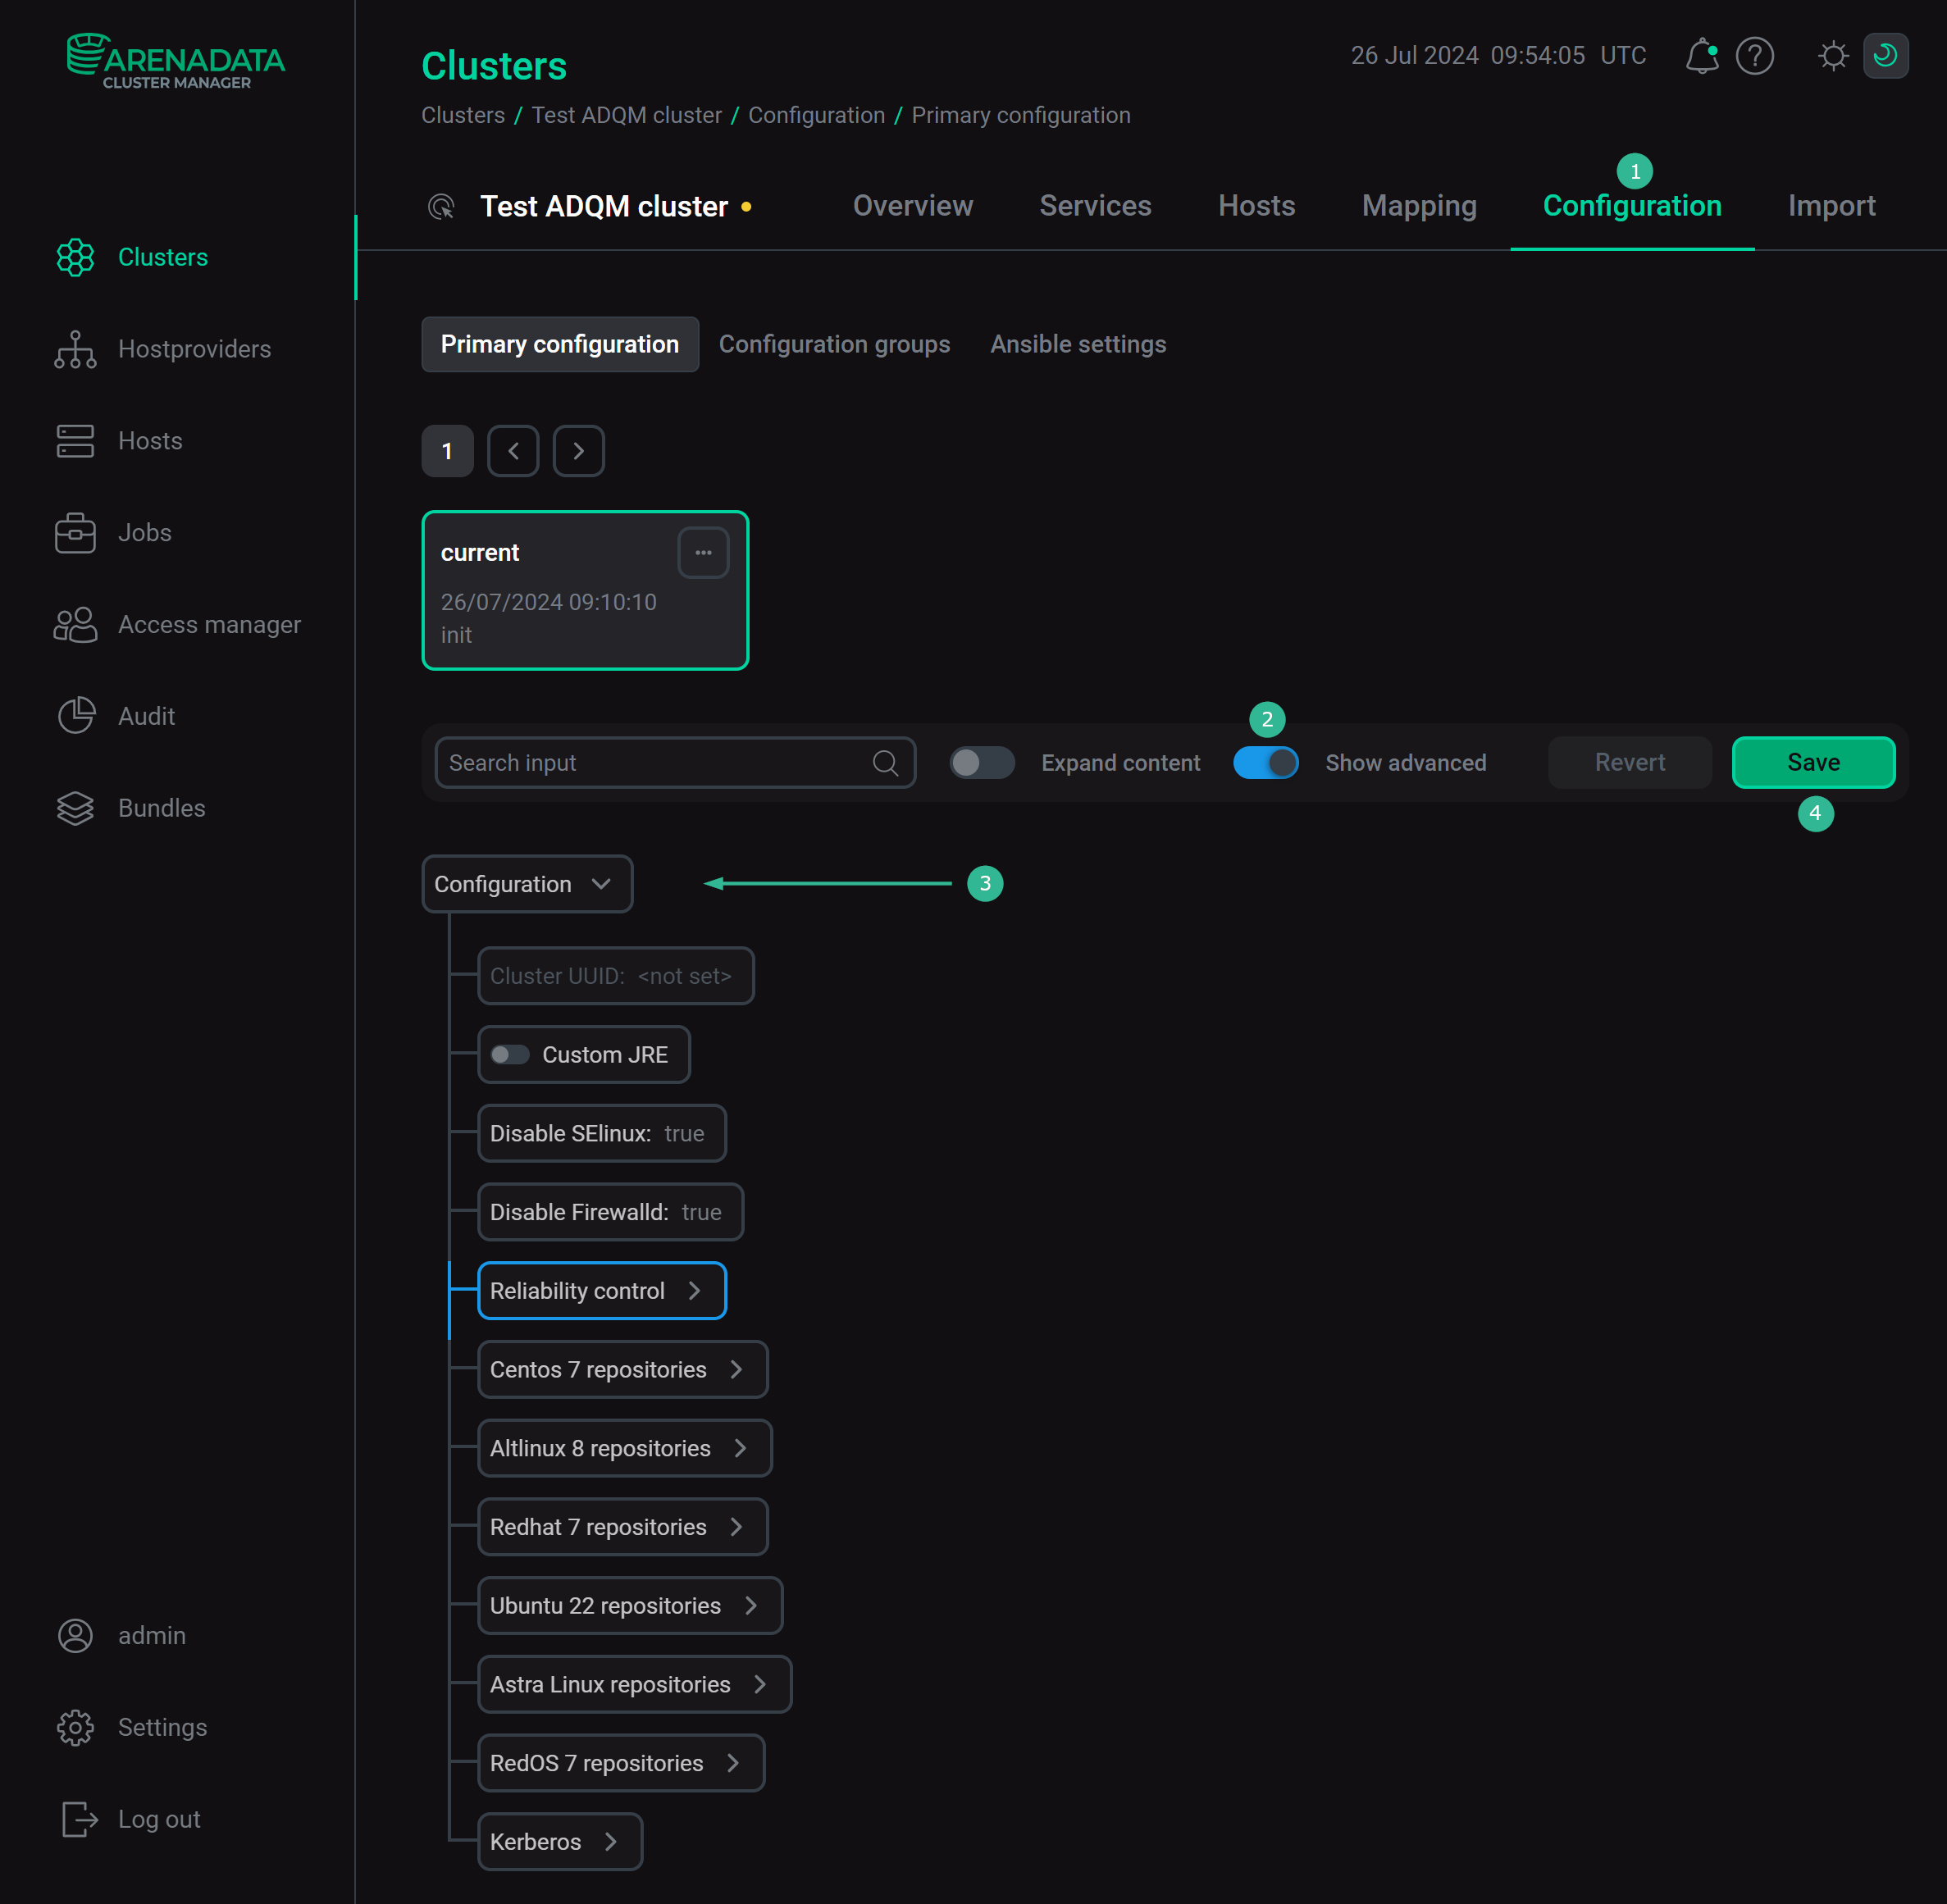Viewport: 1947px width, 1904px height.
Task: Open the current config ellipsis menu
Action: coord(704,553)
